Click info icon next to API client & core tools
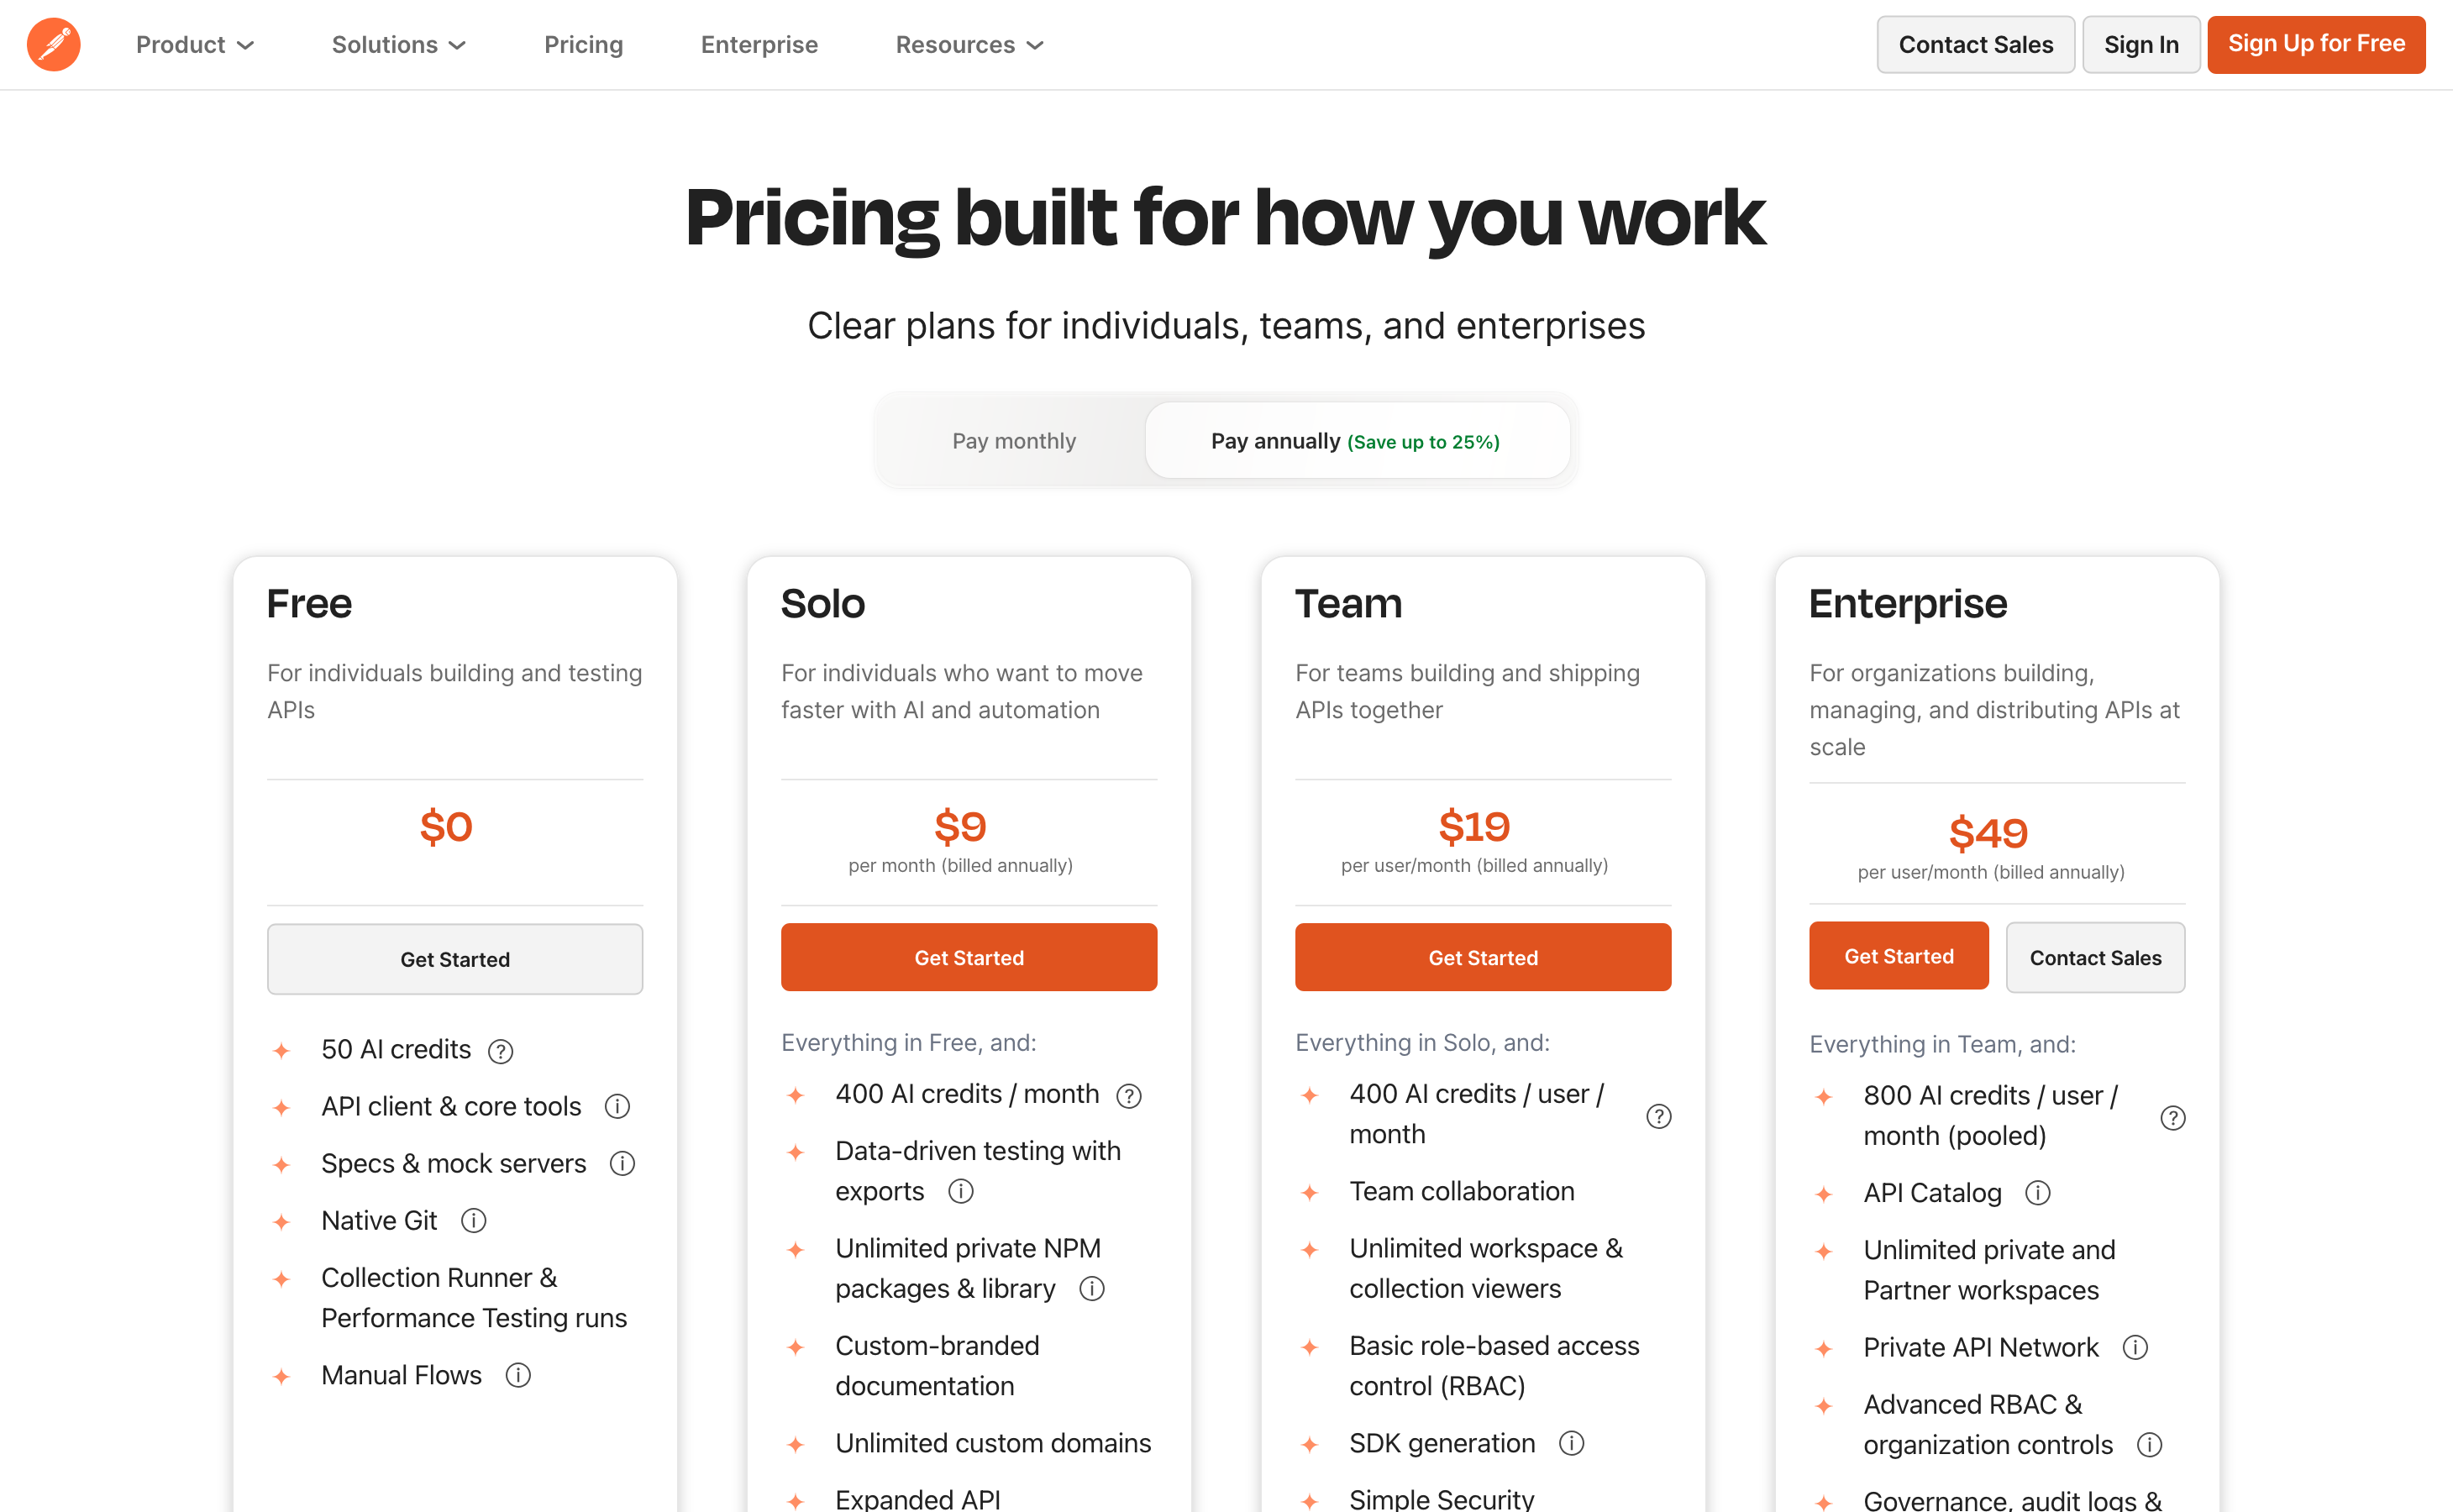Image resolution: width=2453 pixels, height=1512 pixels. point(617,1106)
